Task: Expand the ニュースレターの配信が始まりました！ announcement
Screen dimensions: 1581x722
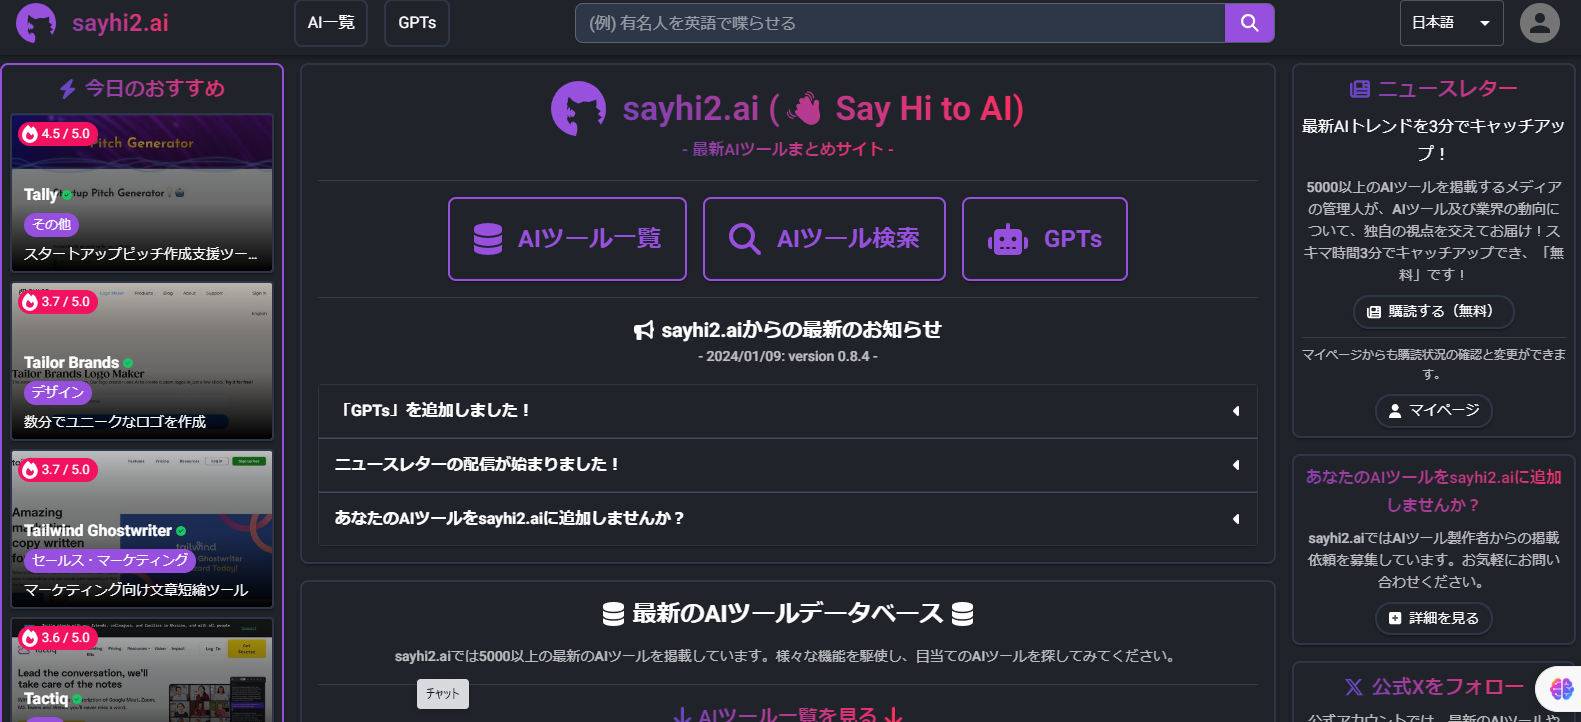Action: pyautogui.click(x=787, y=465)
